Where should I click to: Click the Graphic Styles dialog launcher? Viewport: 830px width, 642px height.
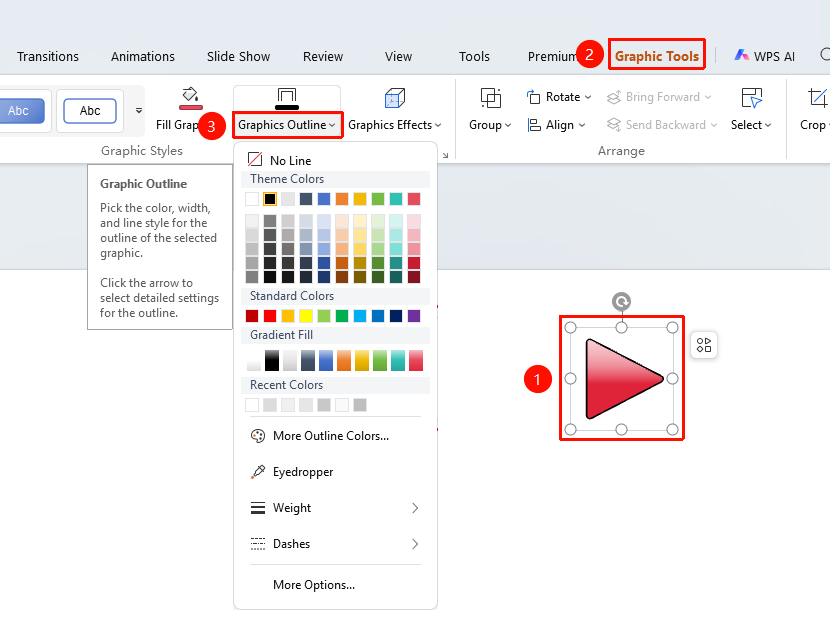[x=446, y=155]
